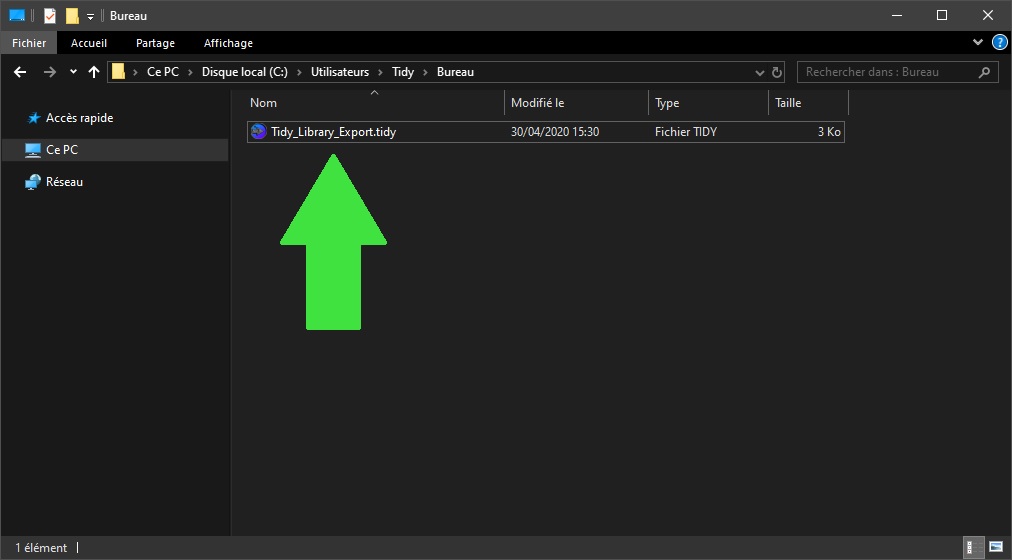Select Ce PC in the navigation pane

[114, 150]
